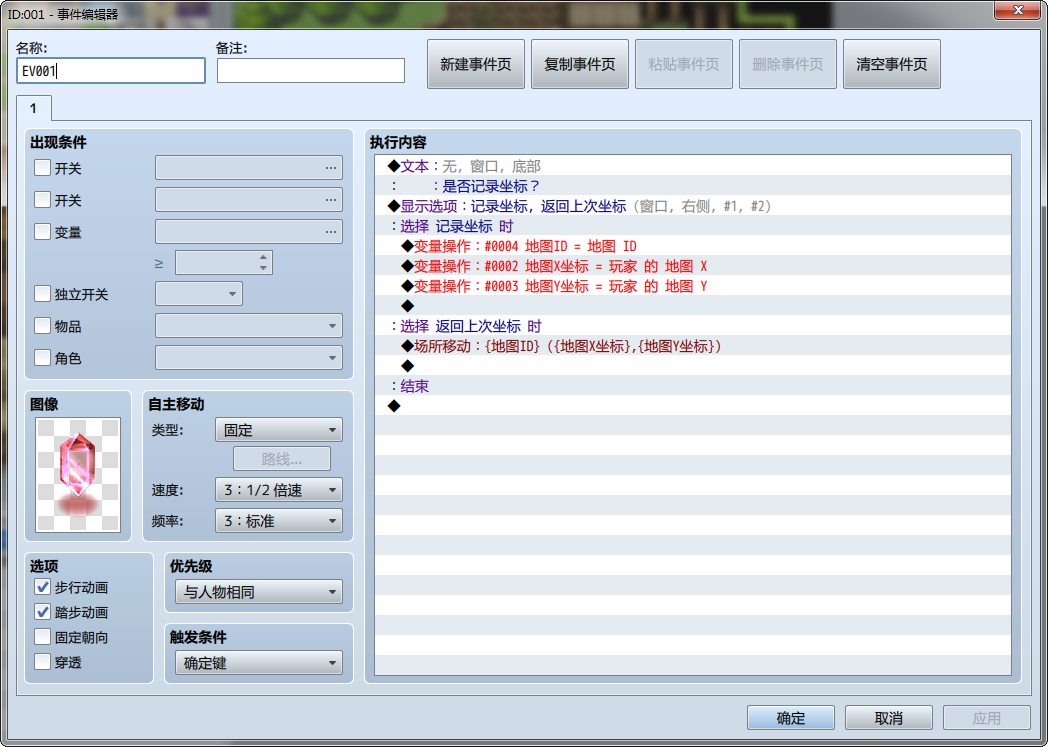The height and width of the screenshot is (747, 1048).
Task: Tick the 变量 condition checkbox
Action: [42, 232]
